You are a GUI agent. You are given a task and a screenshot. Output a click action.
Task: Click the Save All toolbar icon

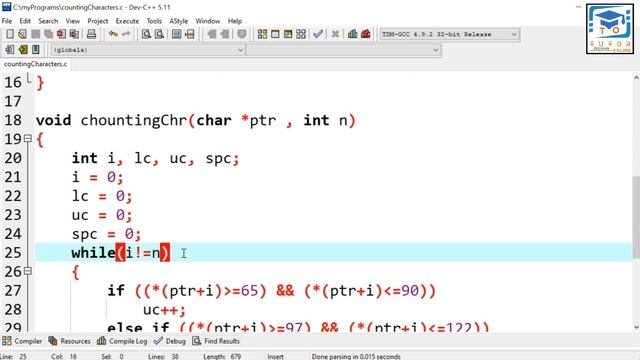coord(49,34)
